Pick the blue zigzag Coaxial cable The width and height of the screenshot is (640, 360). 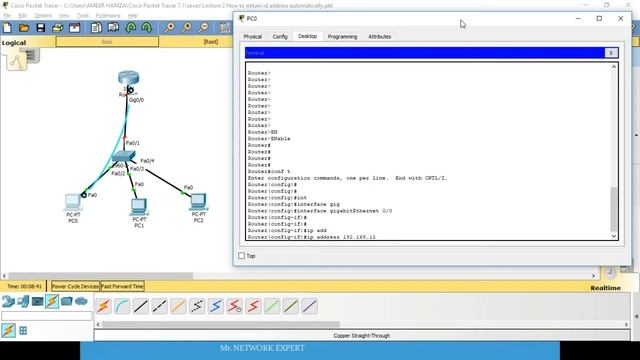point(216,306)
